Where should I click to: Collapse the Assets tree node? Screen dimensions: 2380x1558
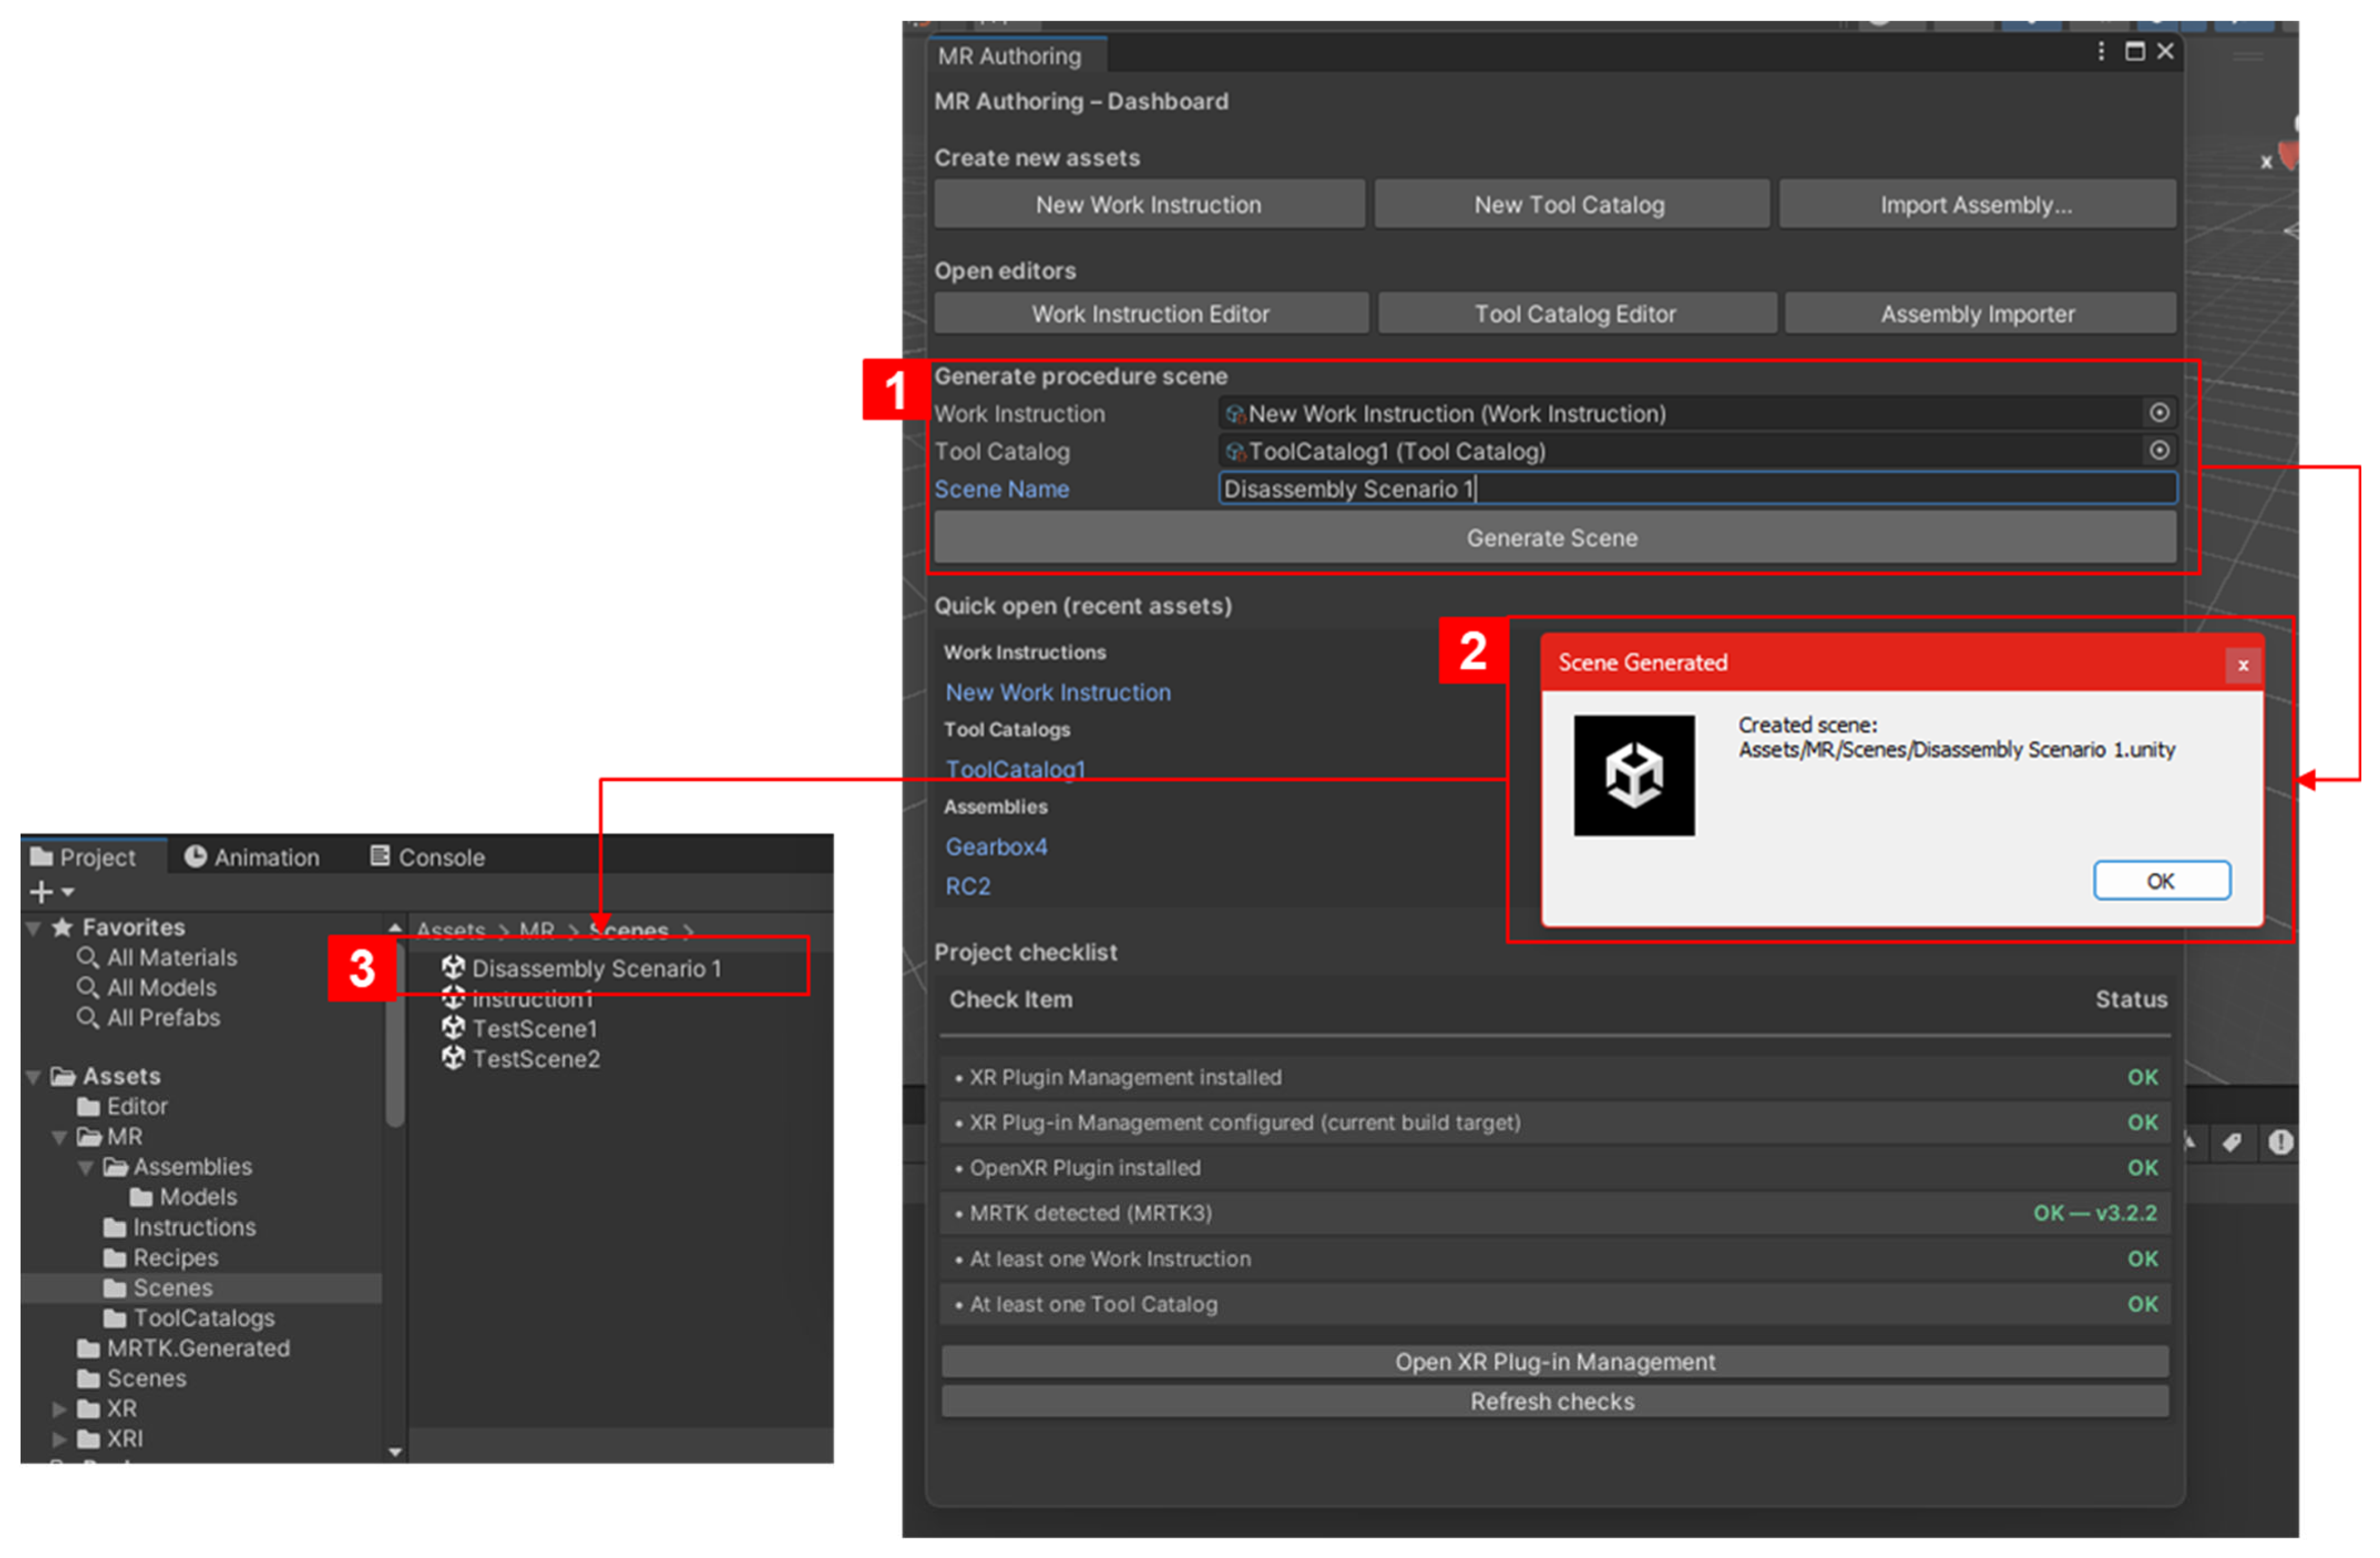click(x=33, y=1077)
